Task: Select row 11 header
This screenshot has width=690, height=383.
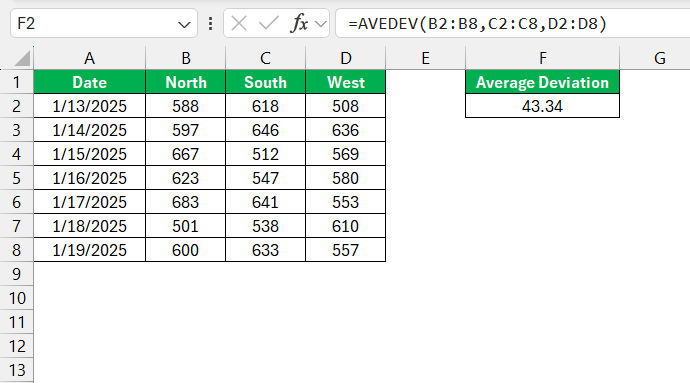Action: [17, 322]
